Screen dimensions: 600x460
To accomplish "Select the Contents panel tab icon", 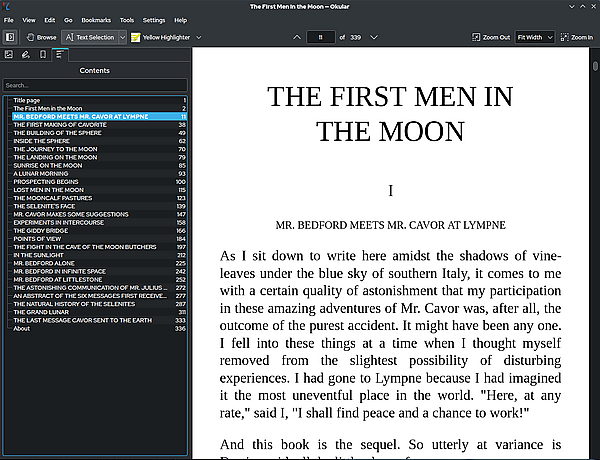I will [59, 54].
